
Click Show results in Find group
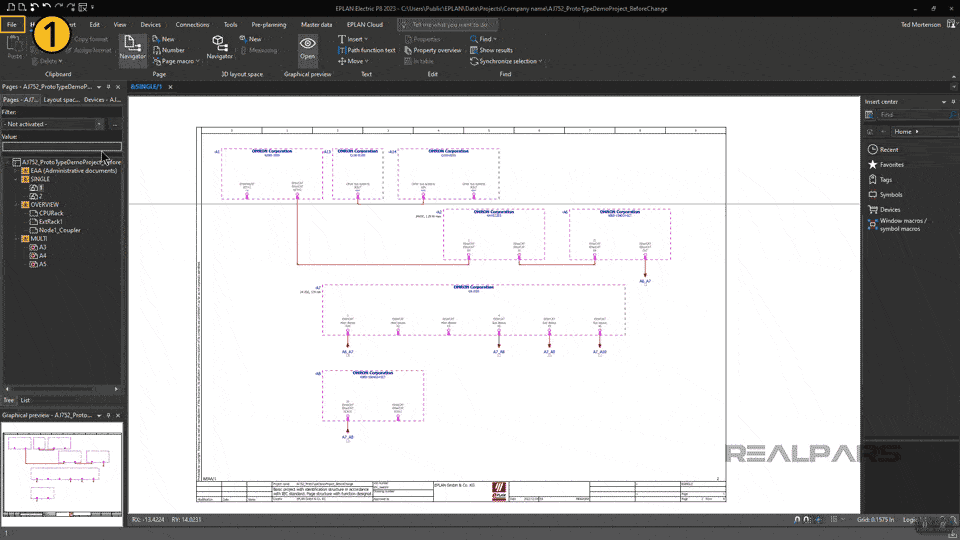(492, 50)
